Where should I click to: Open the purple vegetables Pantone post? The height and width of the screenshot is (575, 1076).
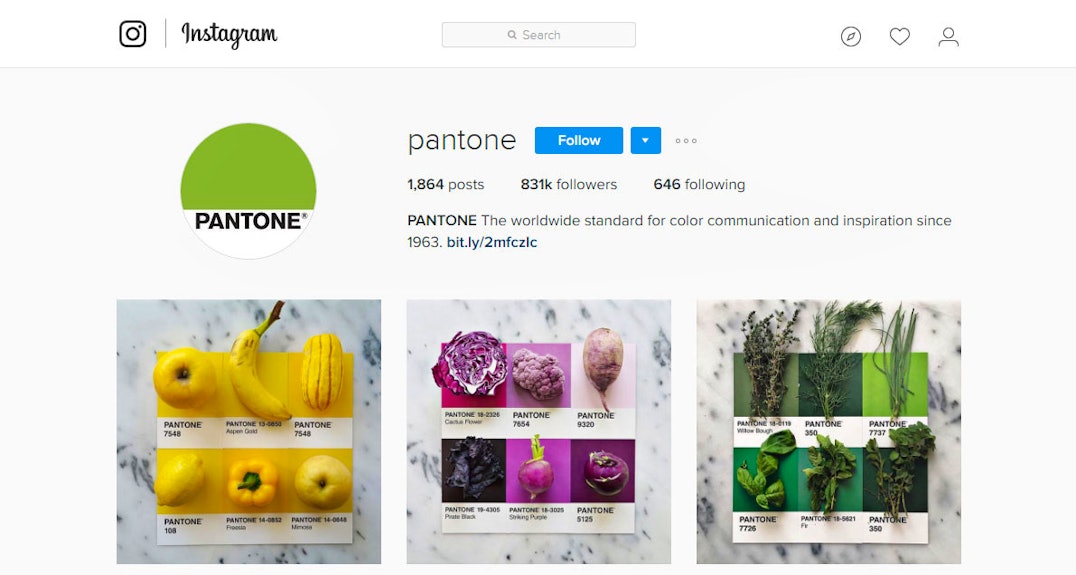pos(539,432)
